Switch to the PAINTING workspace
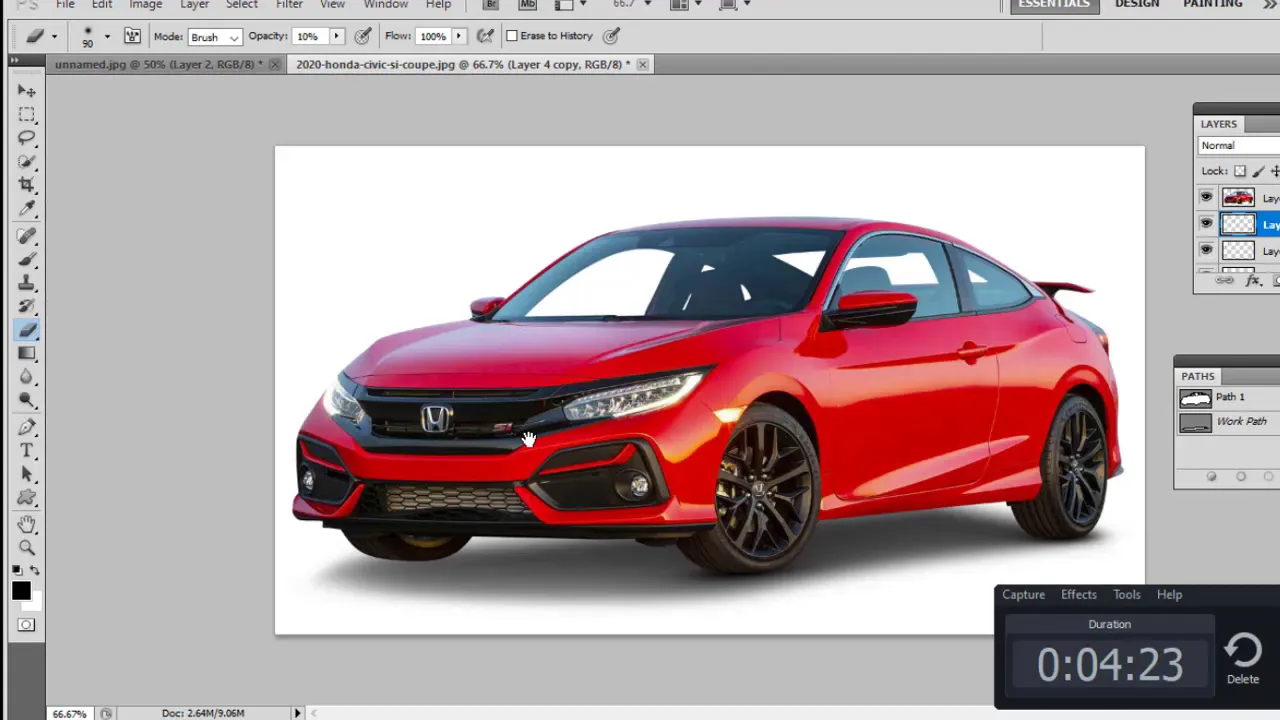 1212,5
